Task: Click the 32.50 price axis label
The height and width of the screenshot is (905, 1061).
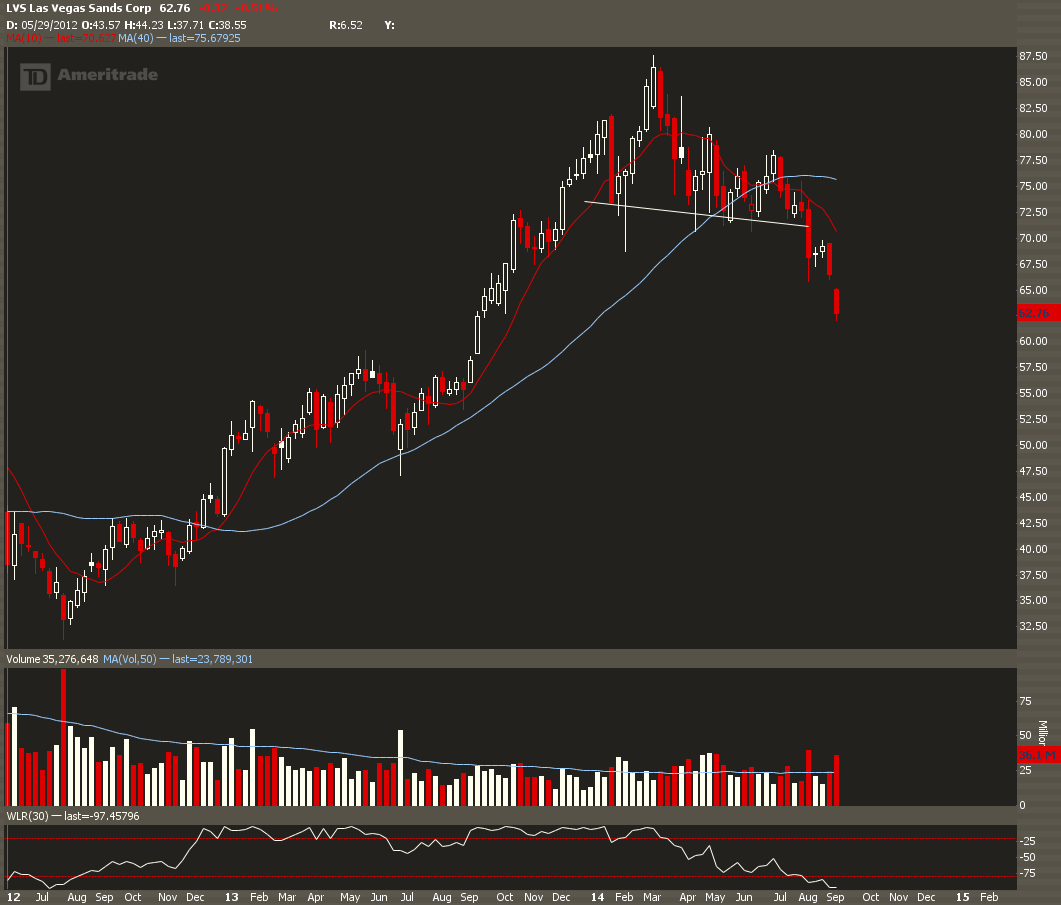Action: [1033, 626]
